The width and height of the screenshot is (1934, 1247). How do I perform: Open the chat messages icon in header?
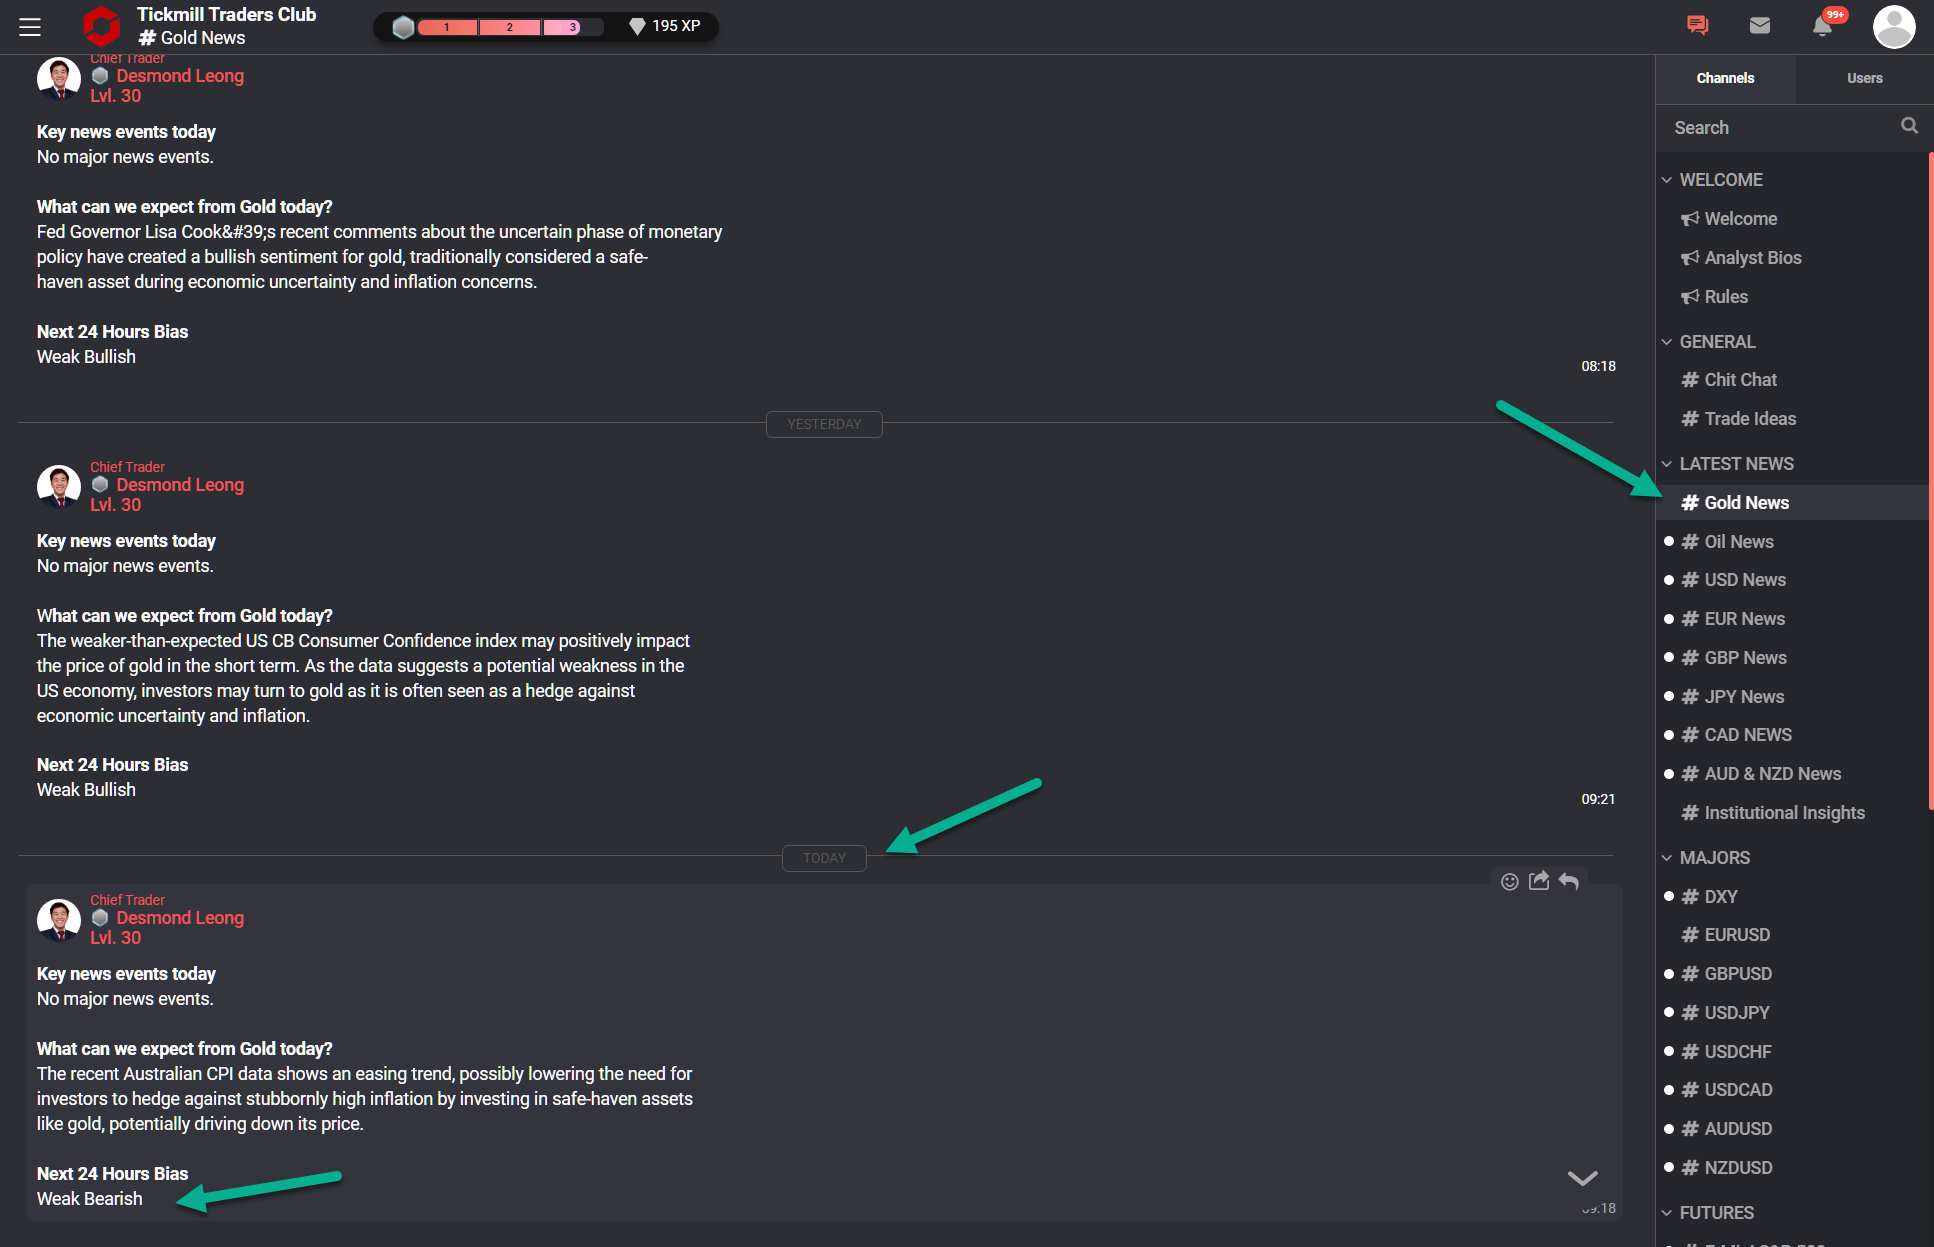[x=1697, y=25]
